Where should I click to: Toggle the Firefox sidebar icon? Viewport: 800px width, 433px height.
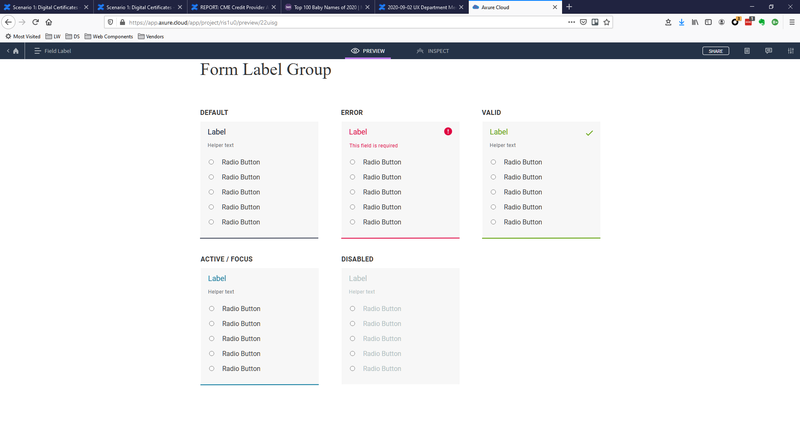pyautogui.click(x=708, y=22)
